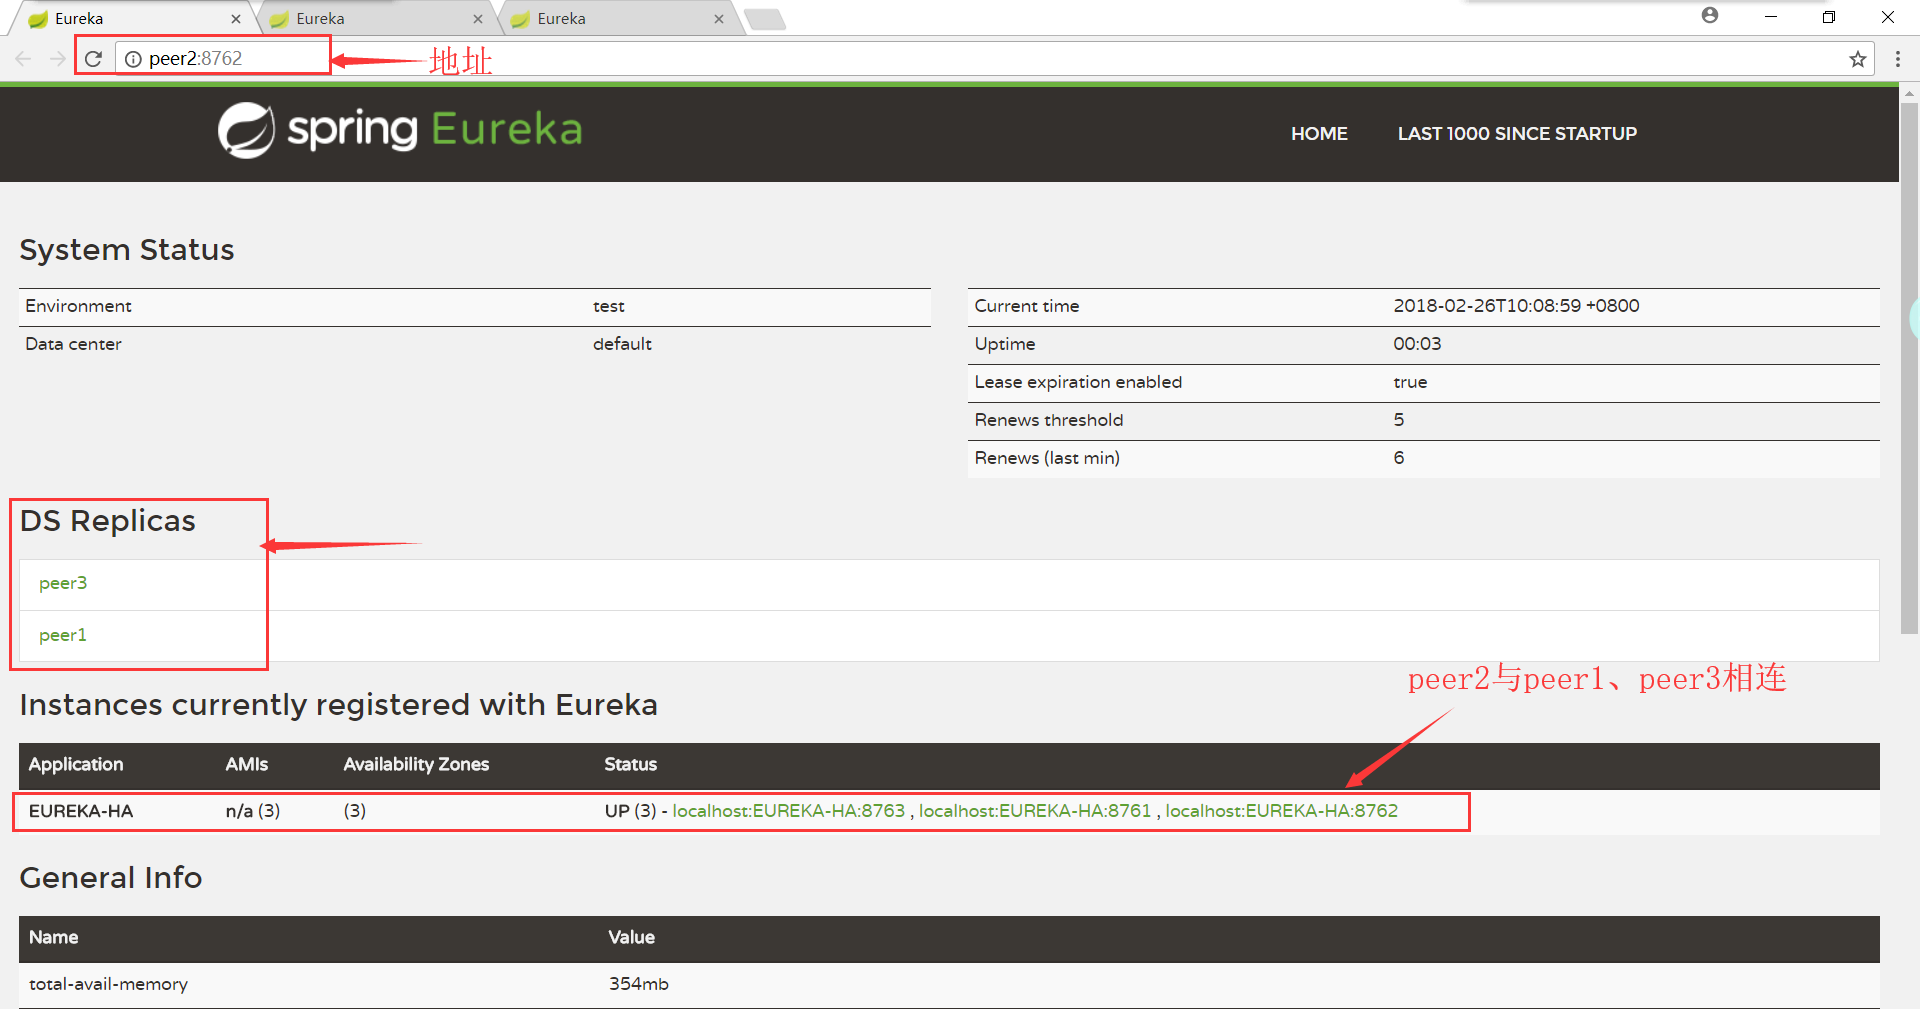Click the 354mb memory value
1920x1009 pixels.
pos(639,984)
